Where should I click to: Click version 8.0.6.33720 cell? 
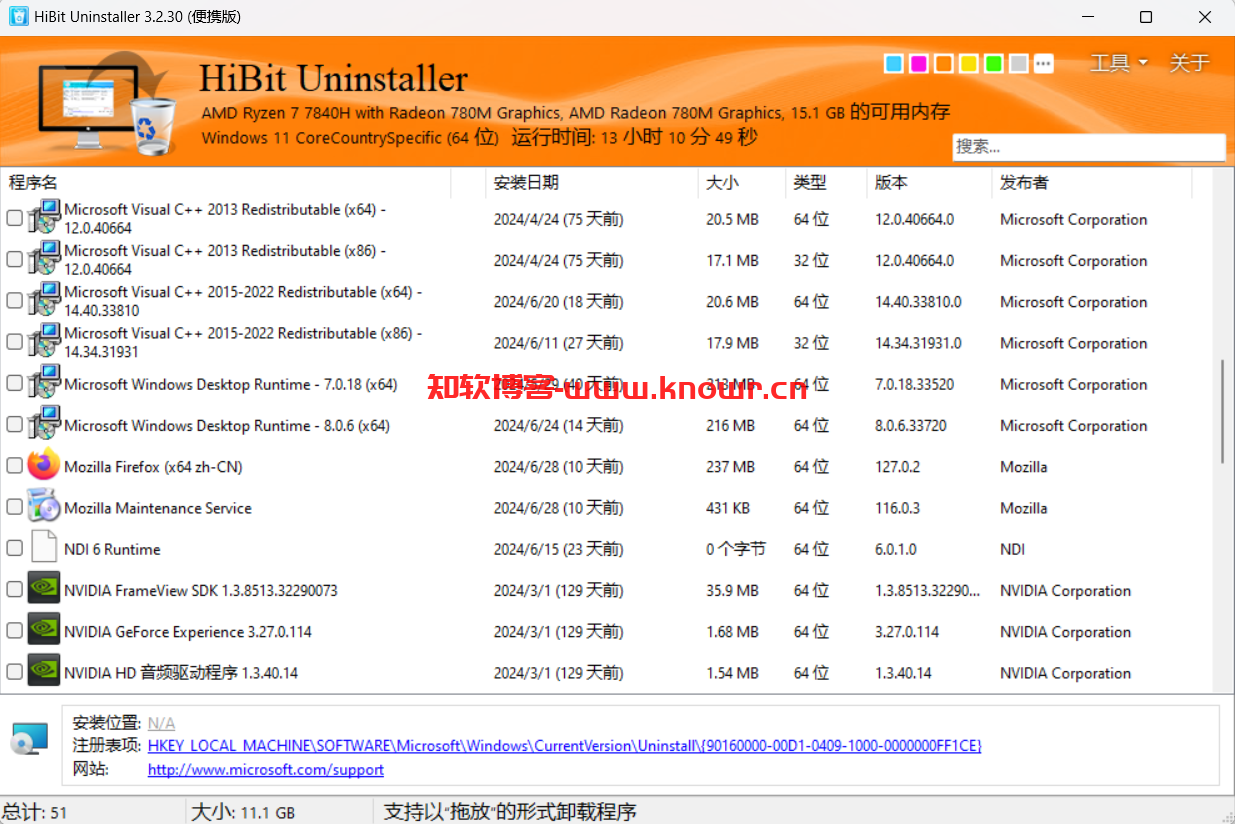pyautogui.click(x=911, y=426)
